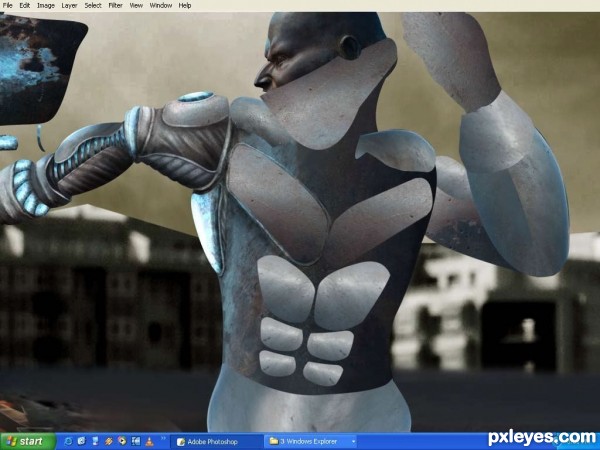Image resolution: width=600 pixels, height=450 pixels.
Task: Click the quick launch icon left of VLC
Action: (136, 442)
